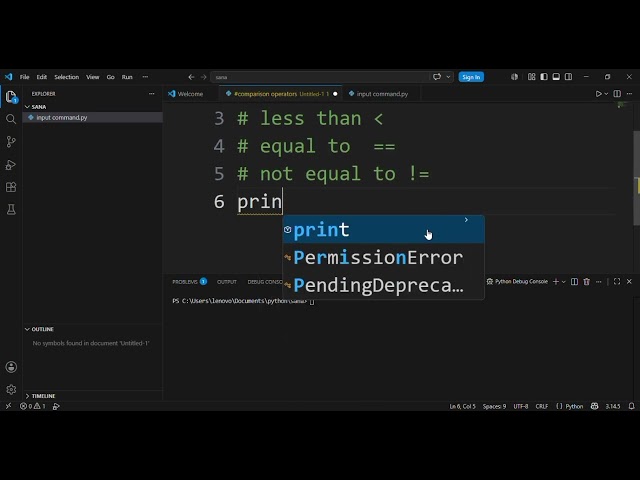Open the File menu

coord(24,77)
